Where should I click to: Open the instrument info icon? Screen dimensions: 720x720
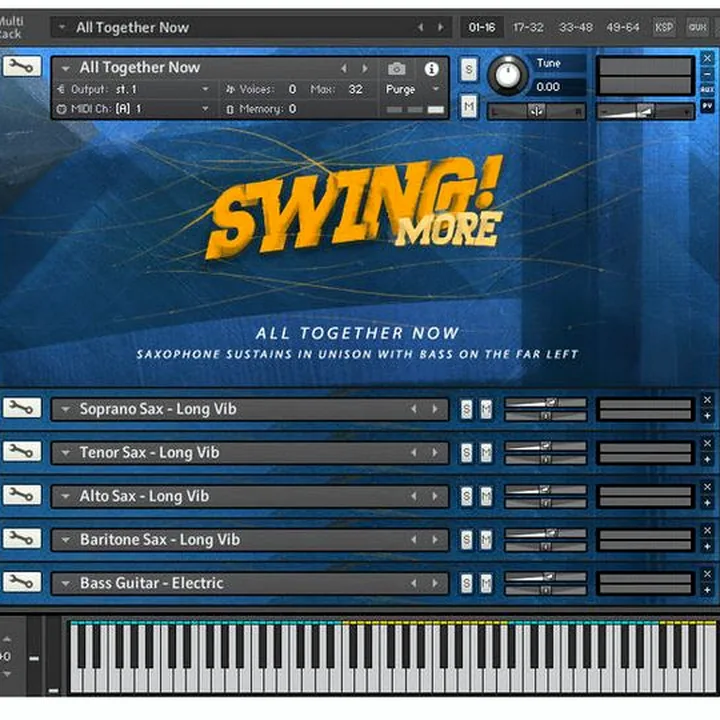(431, 69)
